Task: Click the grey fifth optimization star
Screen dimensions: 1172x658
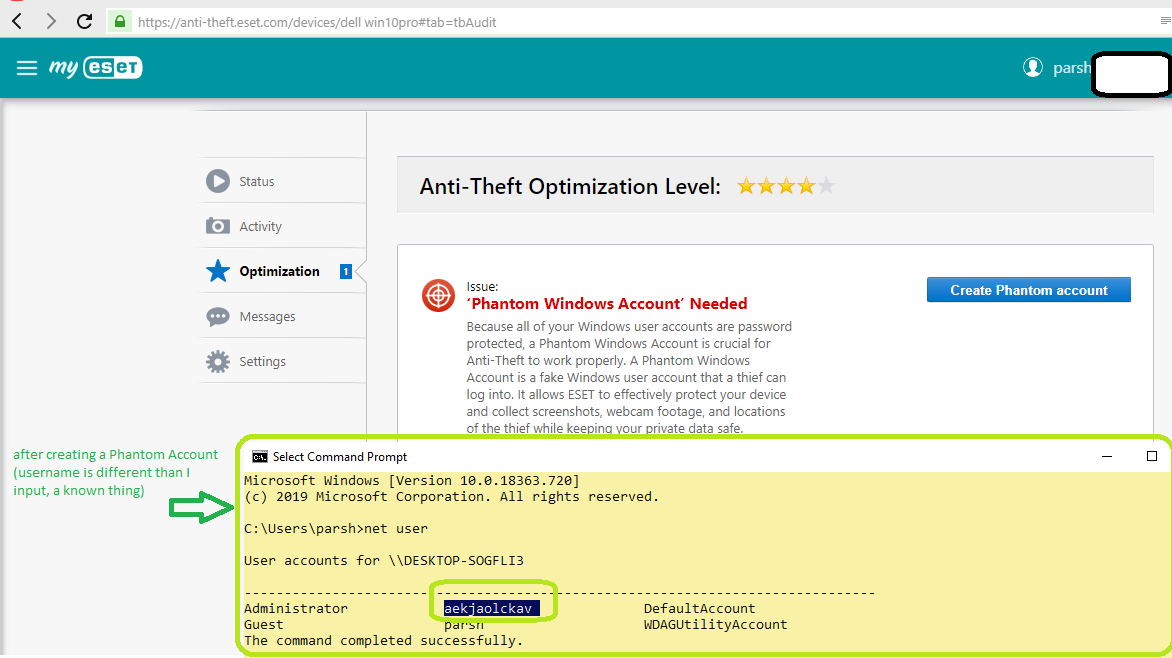Action: pos(826,185)
